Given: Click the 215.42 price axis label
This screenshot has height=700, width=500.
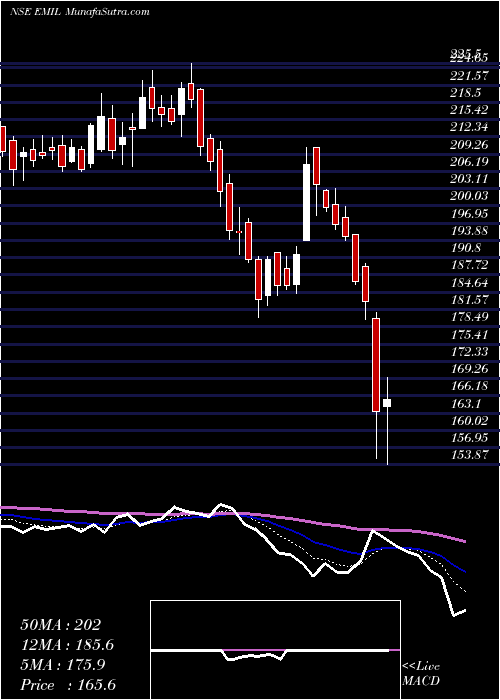Looking at the screenshot, I should (469, 110).
